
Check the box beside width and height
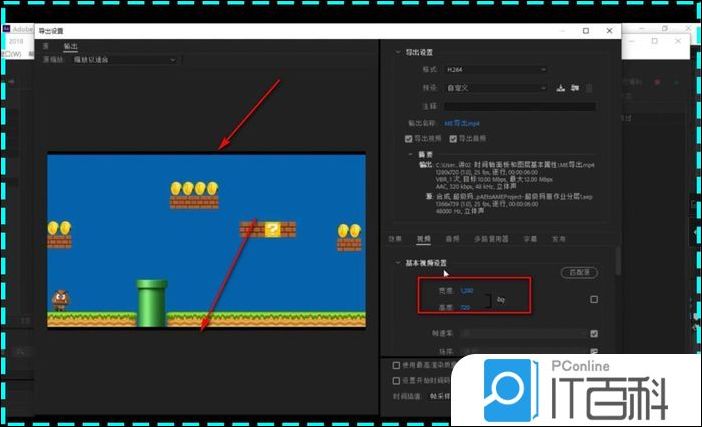click(594, 299)
